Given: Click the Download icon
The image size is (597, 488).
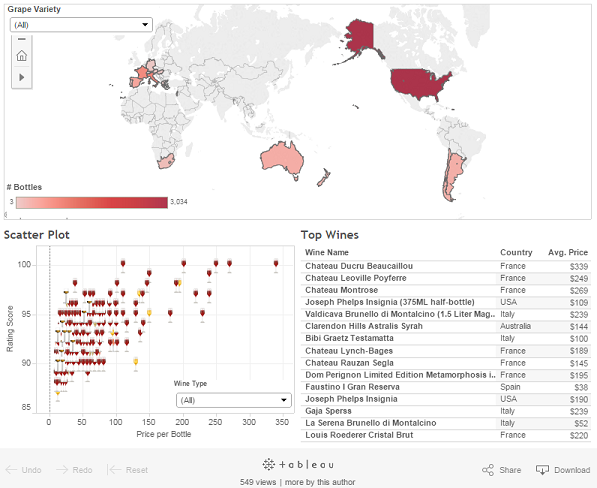Looking at the screenshot, I should pos(542,470).
